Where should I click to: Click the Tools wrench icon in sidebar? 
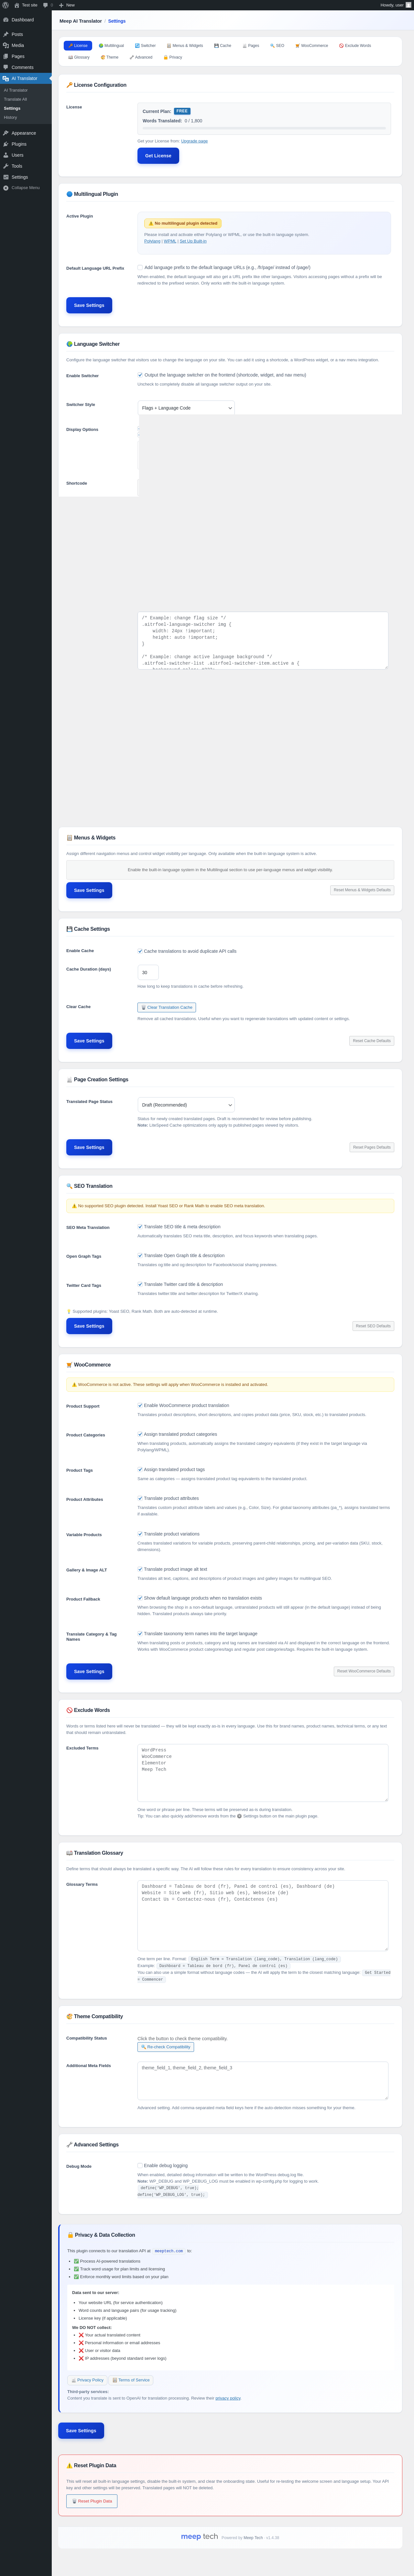coord(6,166)
